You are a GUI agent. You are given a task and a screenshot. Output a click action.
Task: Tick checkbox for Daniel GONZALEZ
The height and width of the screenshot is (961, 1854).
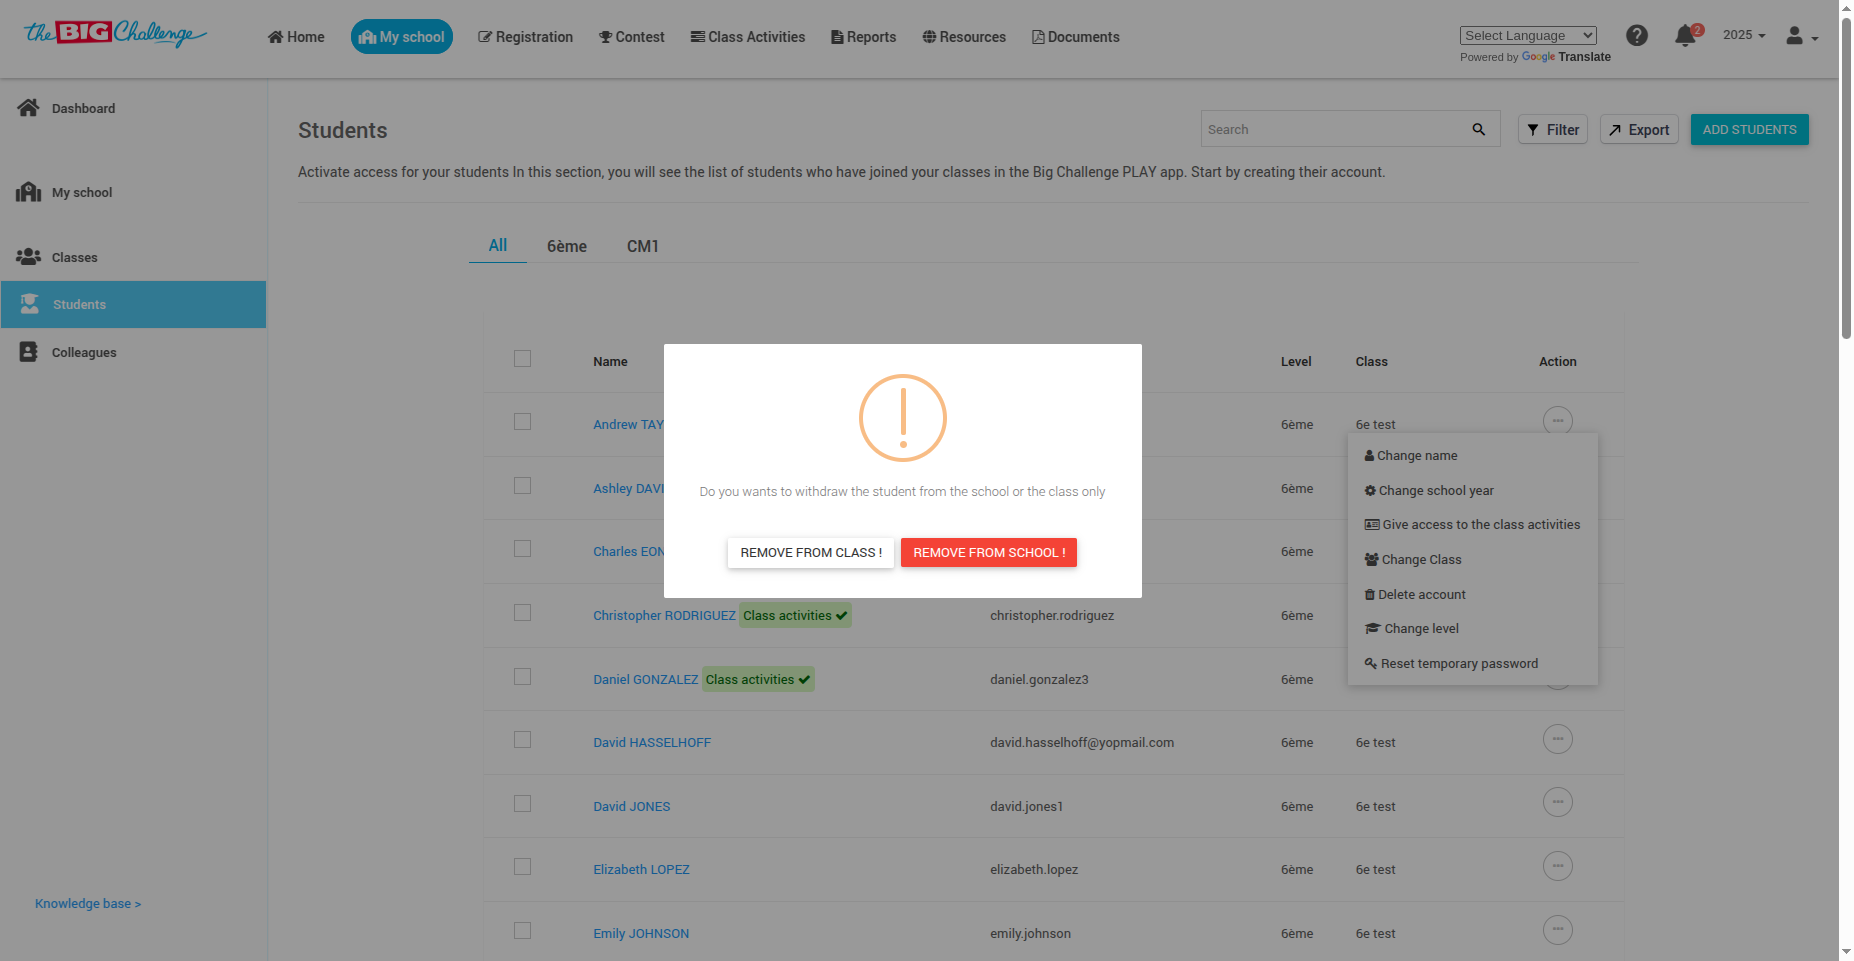(x=522, y=676)
